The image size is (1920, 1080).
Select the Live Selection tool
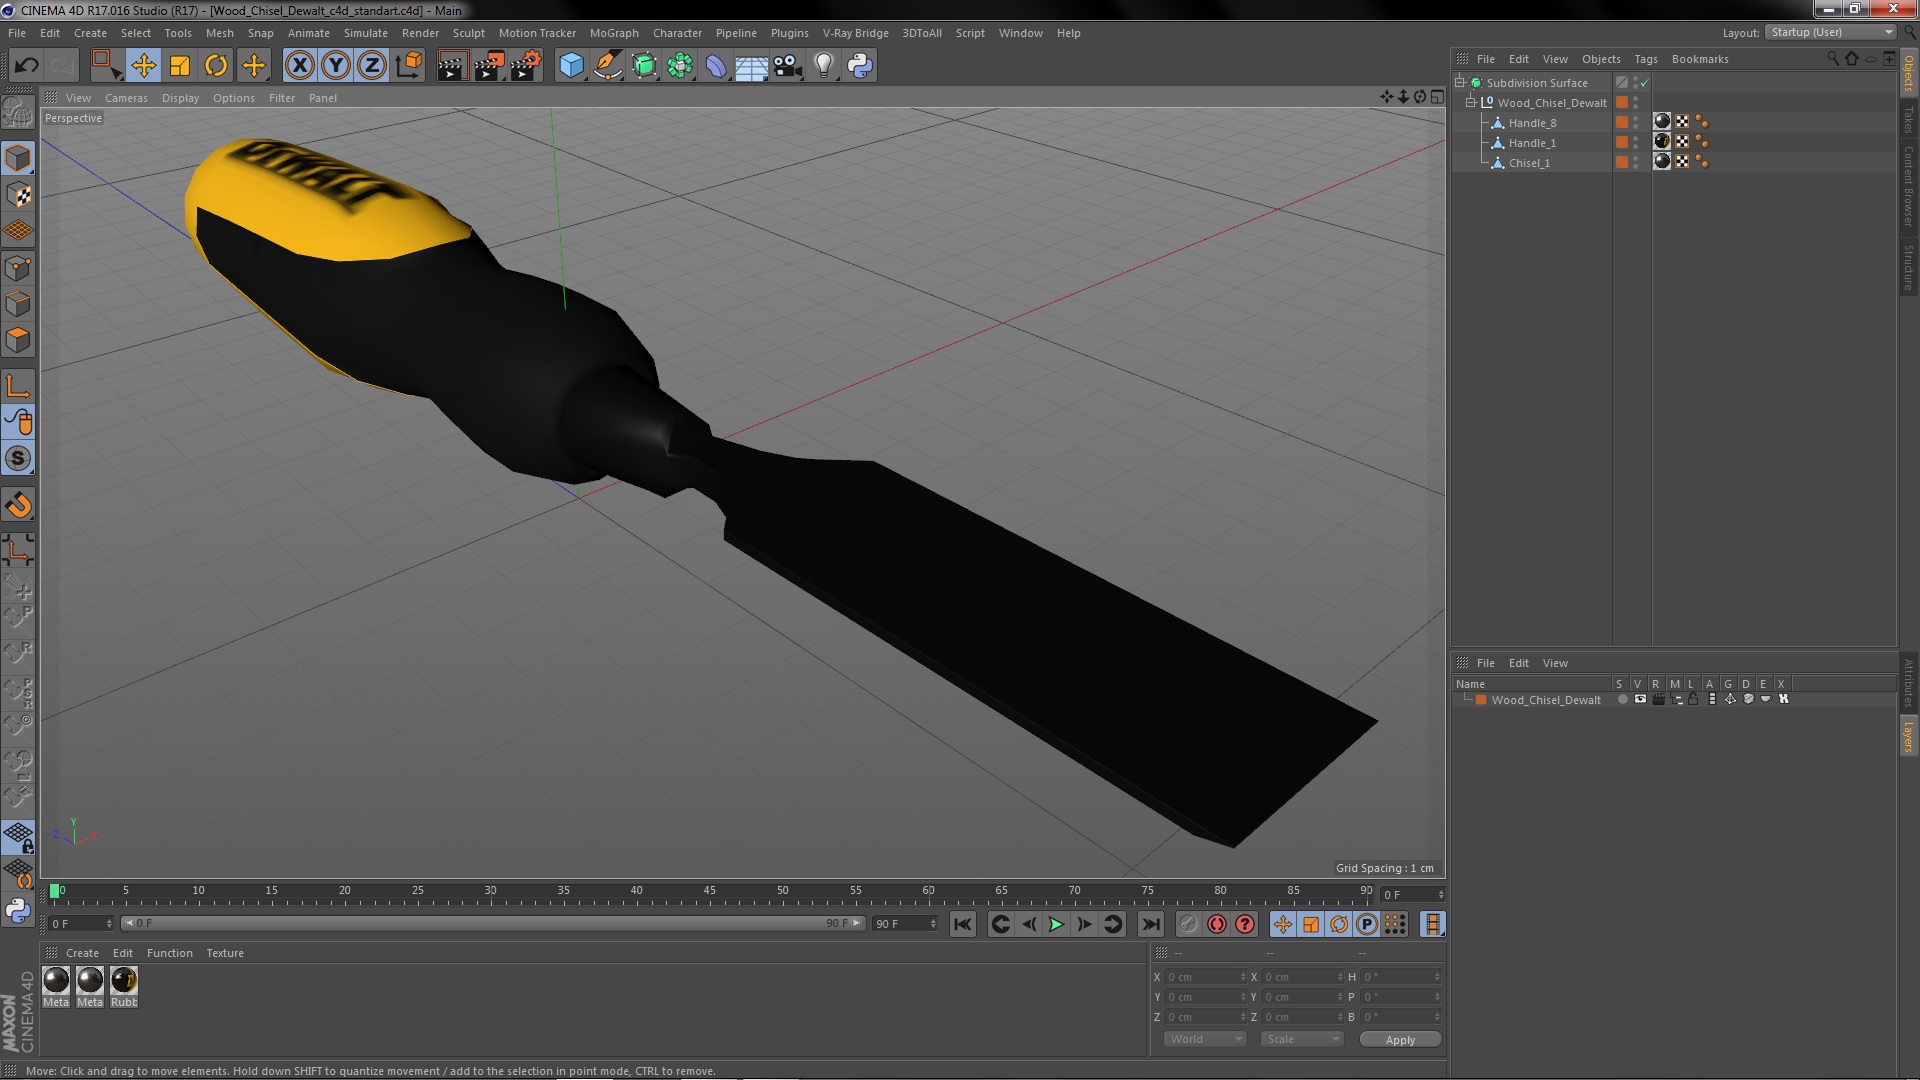pyautogui.click(x=105, y=66)
